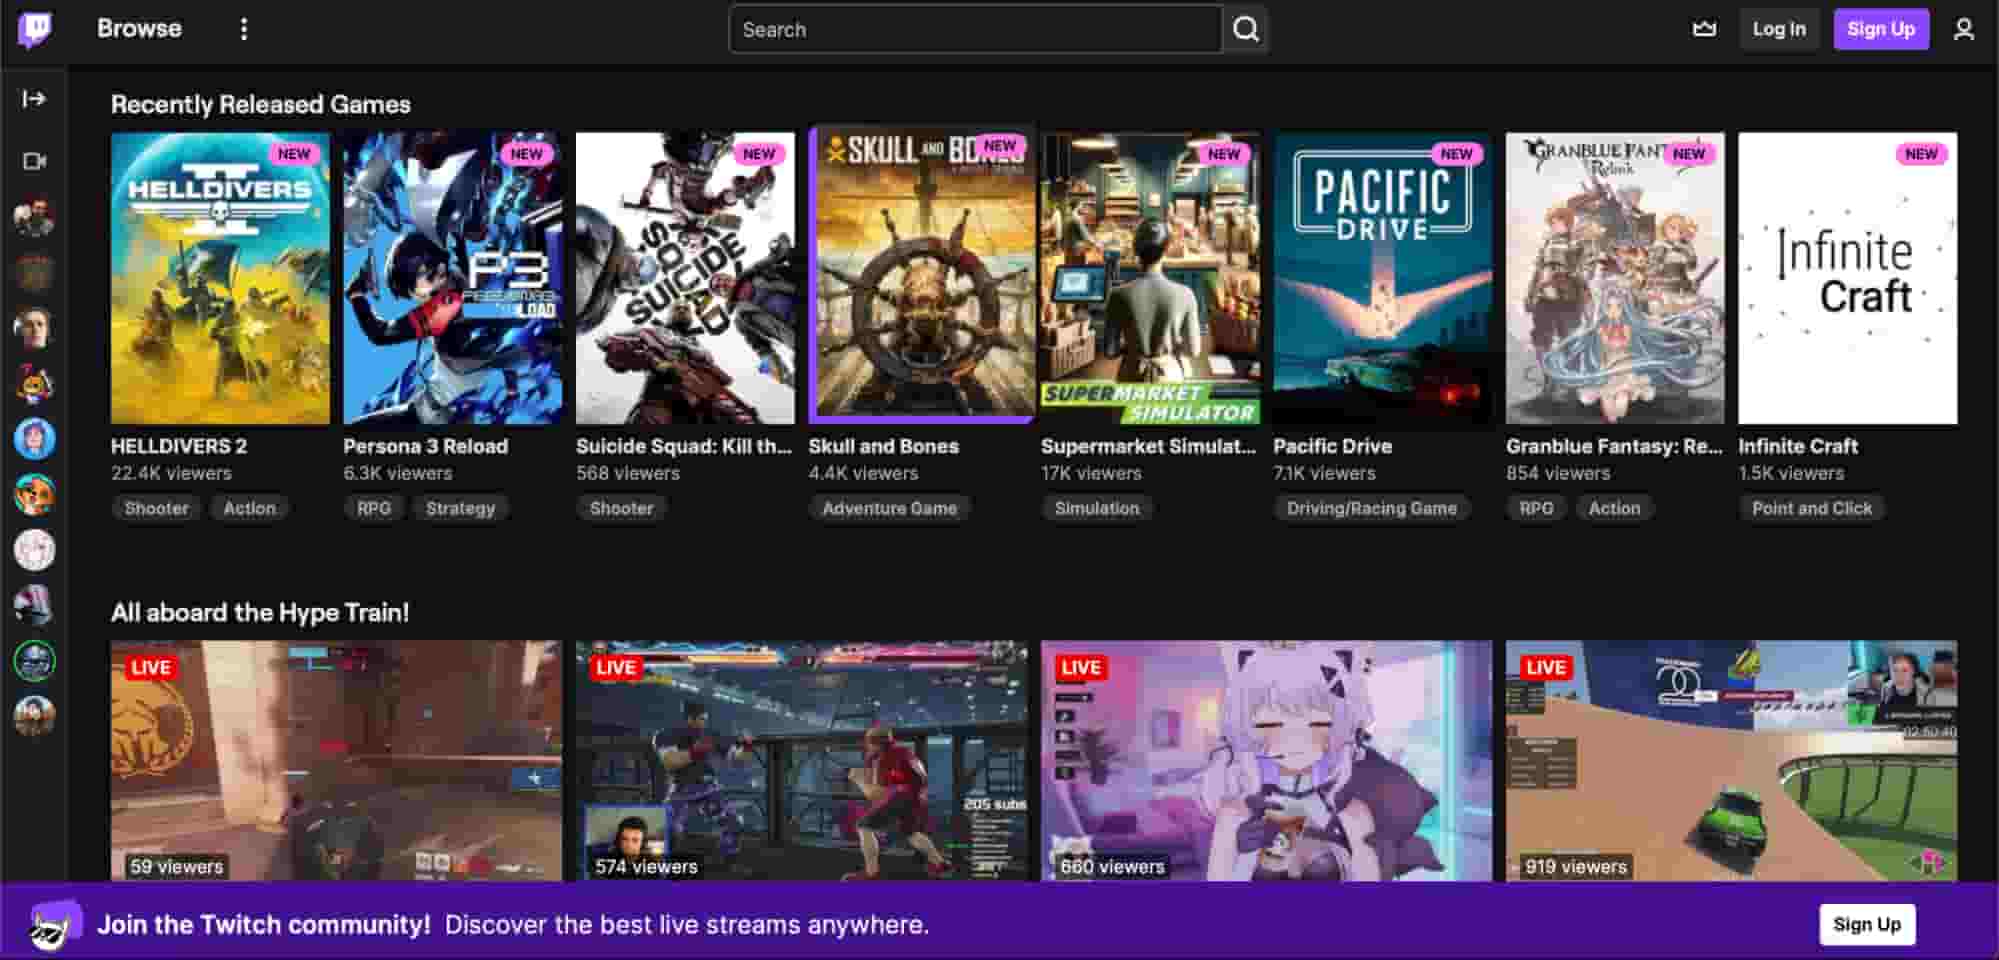Click the Log In button

[1778, 29]
